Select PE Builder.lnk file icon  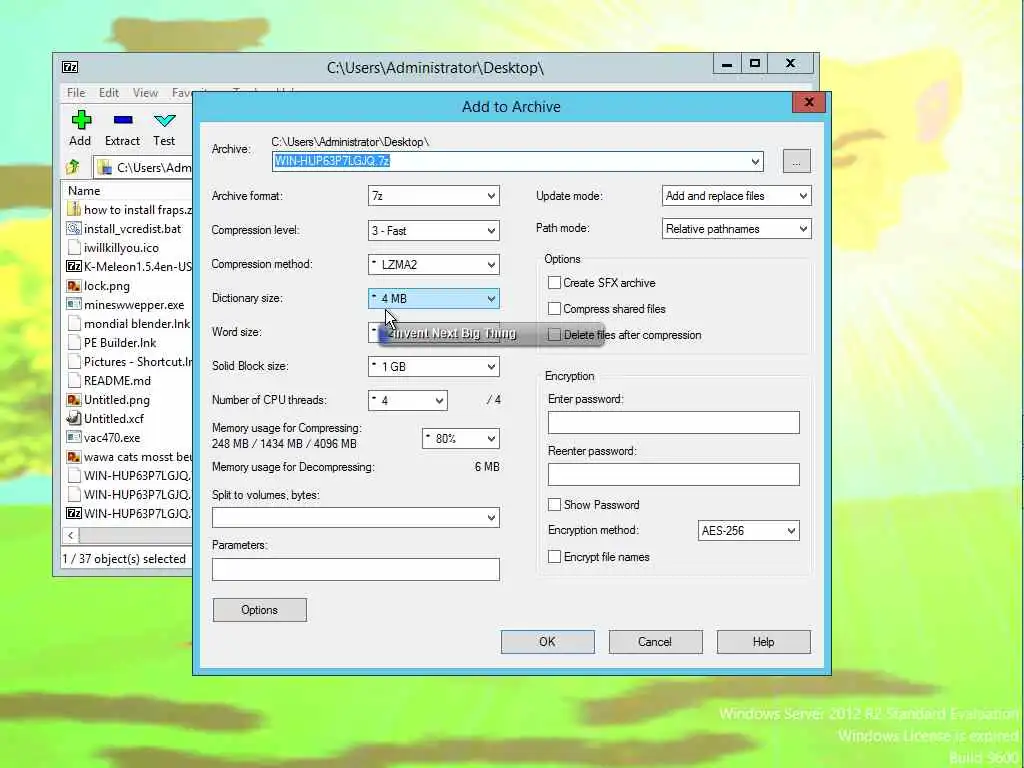click(74, 342)
